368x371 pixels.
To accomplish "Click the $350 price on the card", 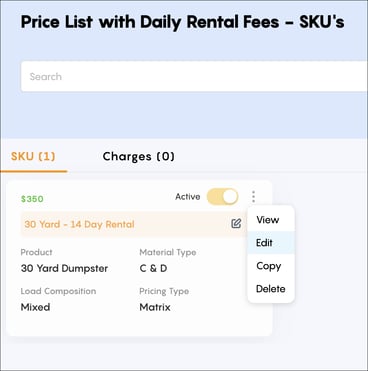I will pos(32,199).
